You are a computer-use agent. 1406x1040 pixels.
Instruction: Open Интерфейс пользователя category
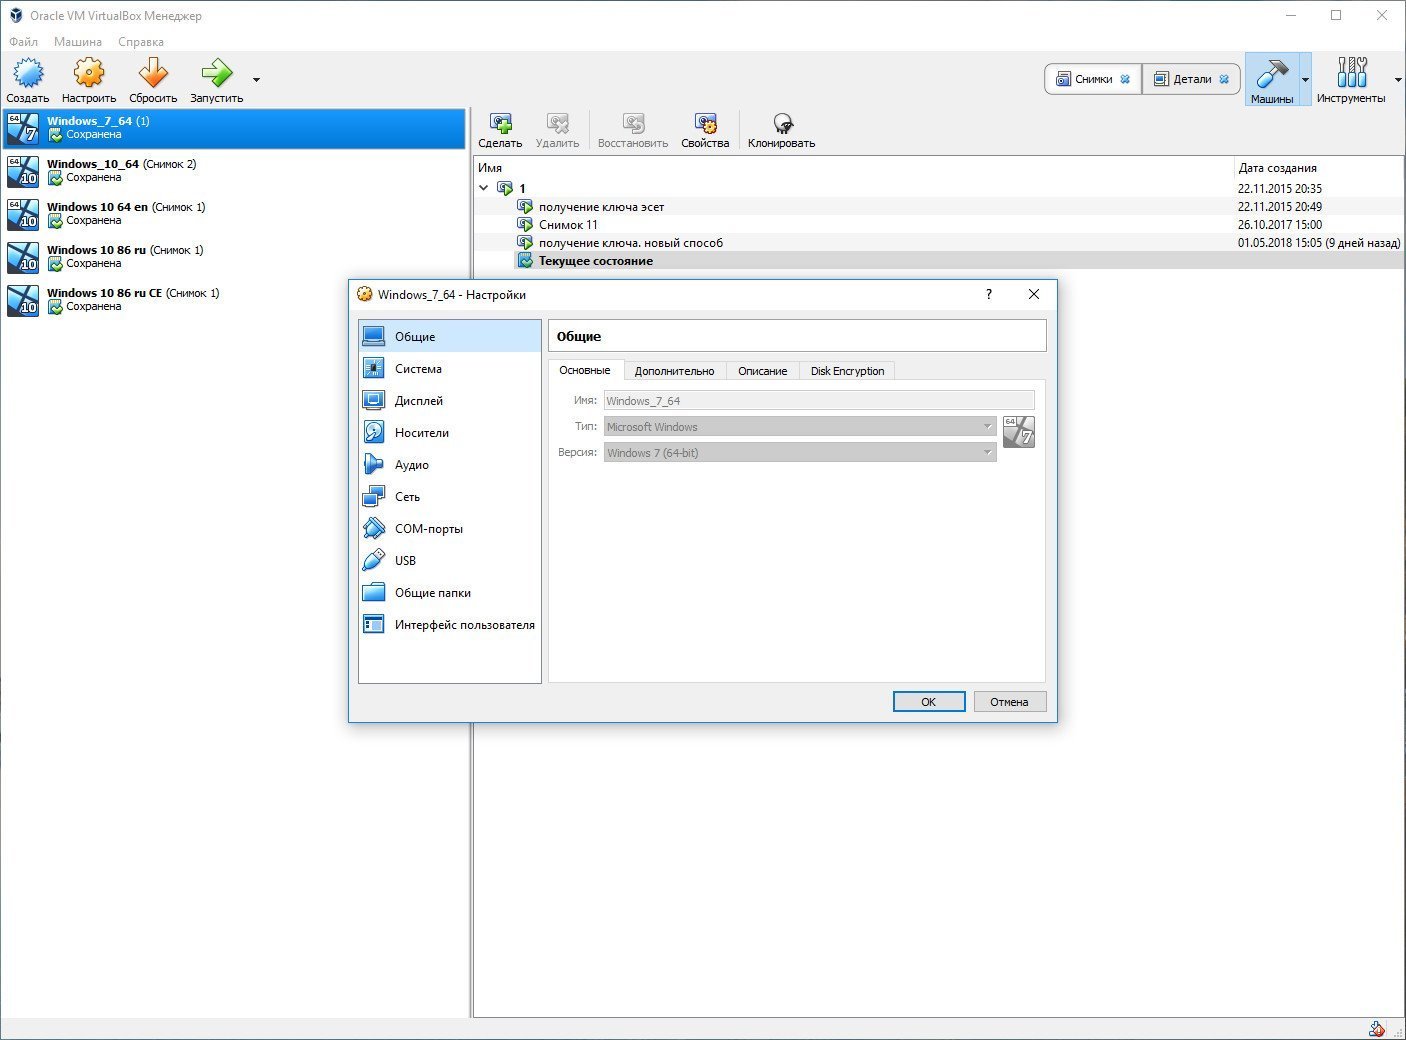pos(450,625)
